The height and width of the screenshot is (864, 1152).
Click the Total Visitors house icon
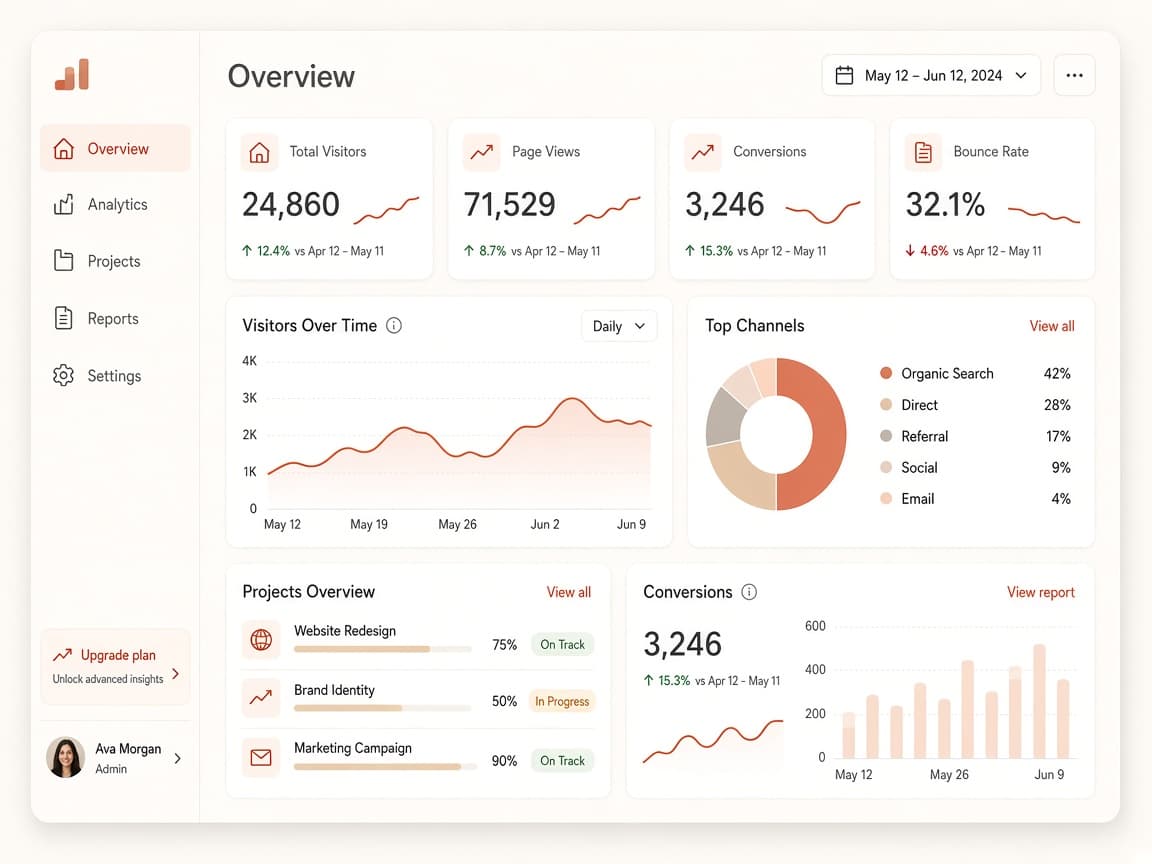click(x=259, y=152)
